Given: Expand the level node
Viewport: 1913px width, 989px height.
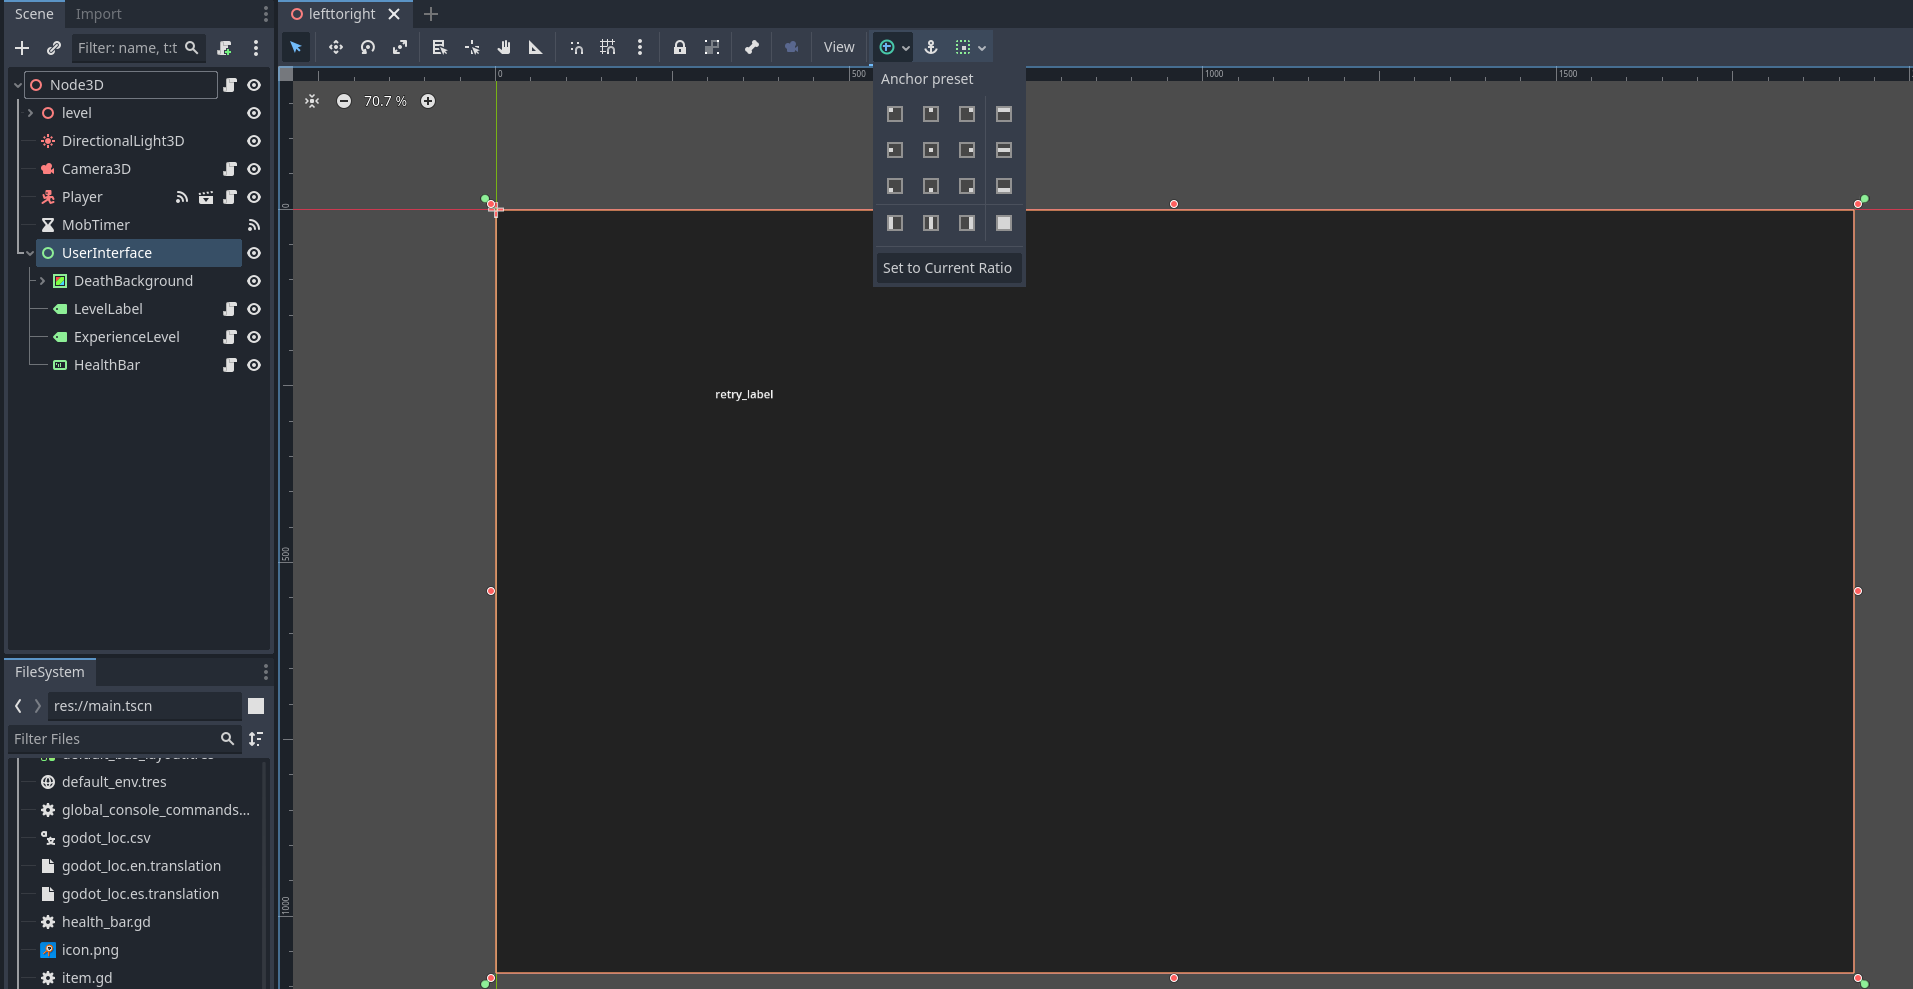Looking at the screenshot, I should (30, 113).
